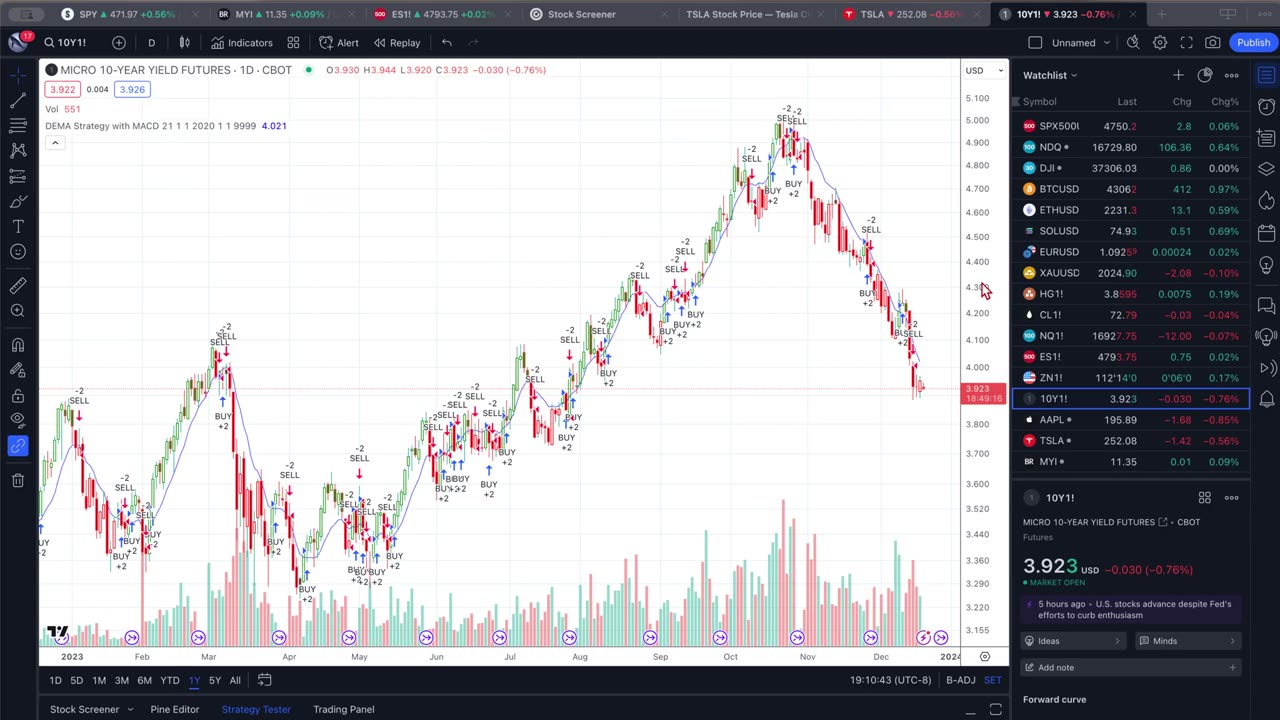Select the chart layout square icon
This screenshot has height=720, width=1280.
(1035, 43)
